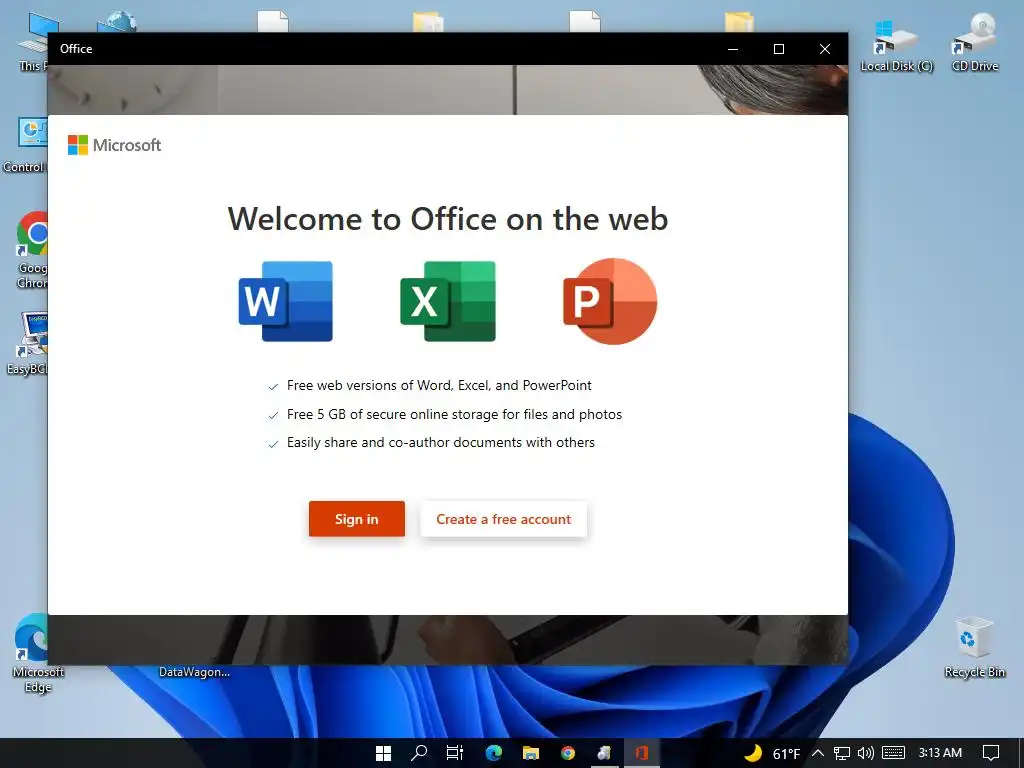This screenshot has height=768, width=1024.
Task: Open File Explorer from the taskbar
Action: [x=531, y=753]
